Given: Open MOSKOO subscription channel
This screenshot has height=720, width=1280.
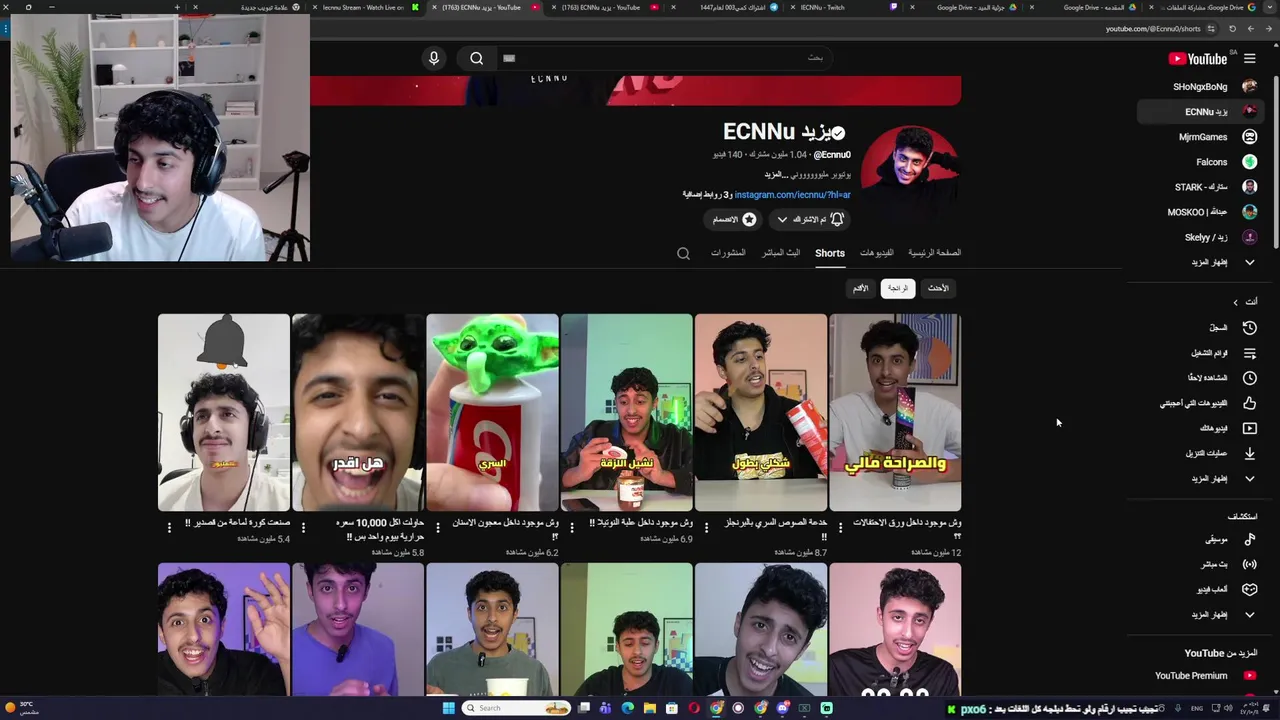Looking at the screenshot, I should pos(1199,212).
